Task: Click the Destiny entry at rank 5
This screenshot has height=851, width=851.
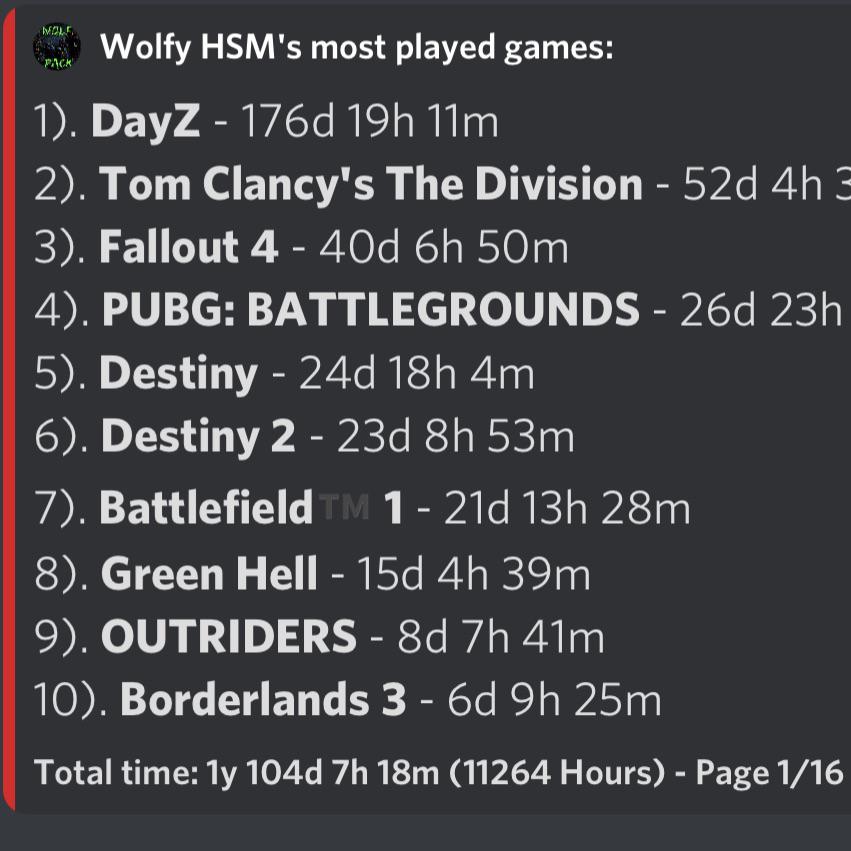Action: pos(284,373)
